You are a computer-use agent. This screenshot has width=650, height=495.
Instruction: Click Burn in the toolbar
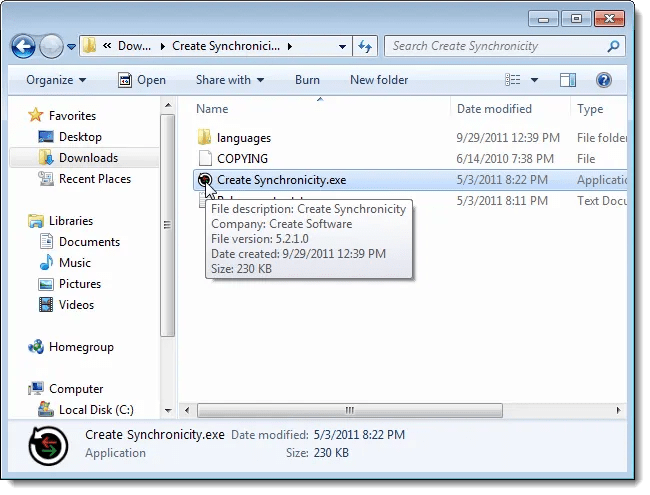click(x=307, y=80)
